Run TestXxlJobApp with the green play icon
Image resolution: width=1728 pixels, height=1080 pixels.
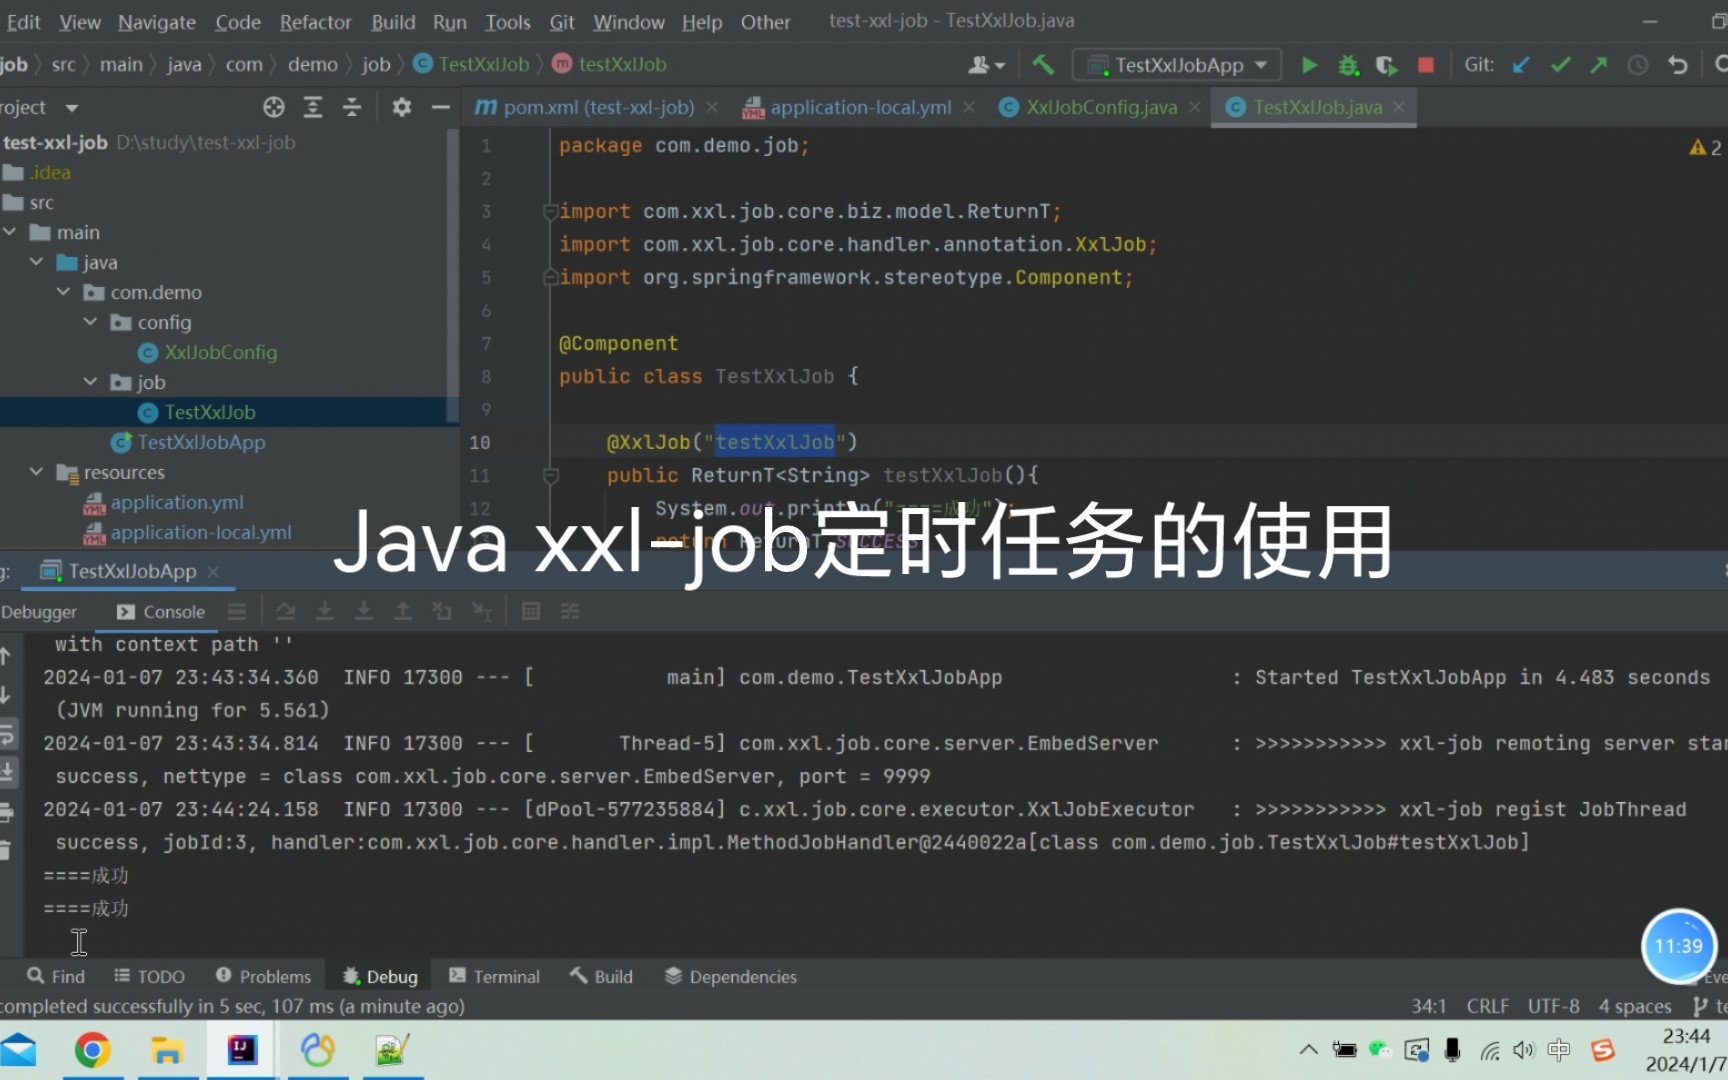[1309, 64]
